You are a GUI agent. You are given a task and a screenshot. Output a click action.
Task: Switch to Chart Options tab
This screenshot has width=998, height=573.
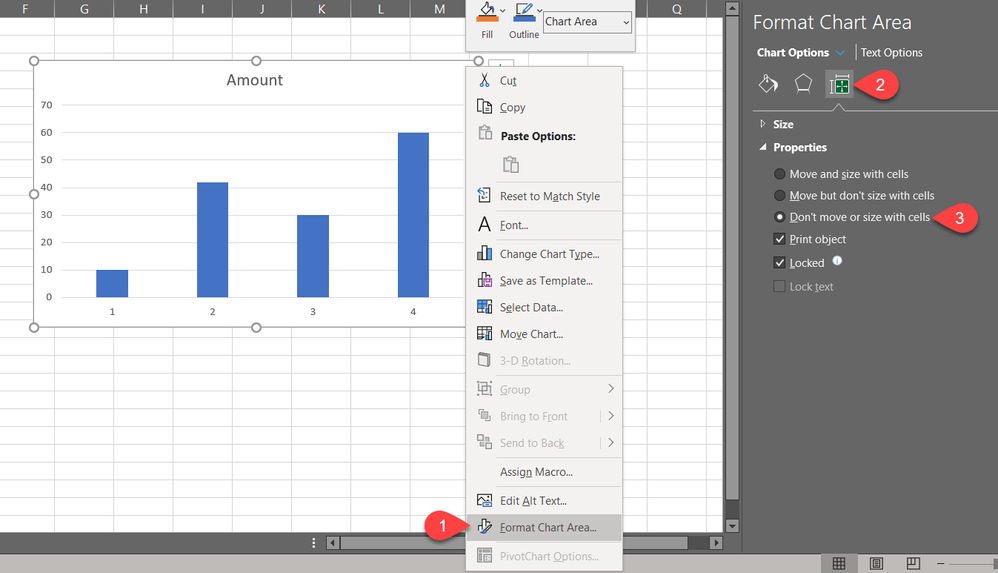tap(792, 53)
